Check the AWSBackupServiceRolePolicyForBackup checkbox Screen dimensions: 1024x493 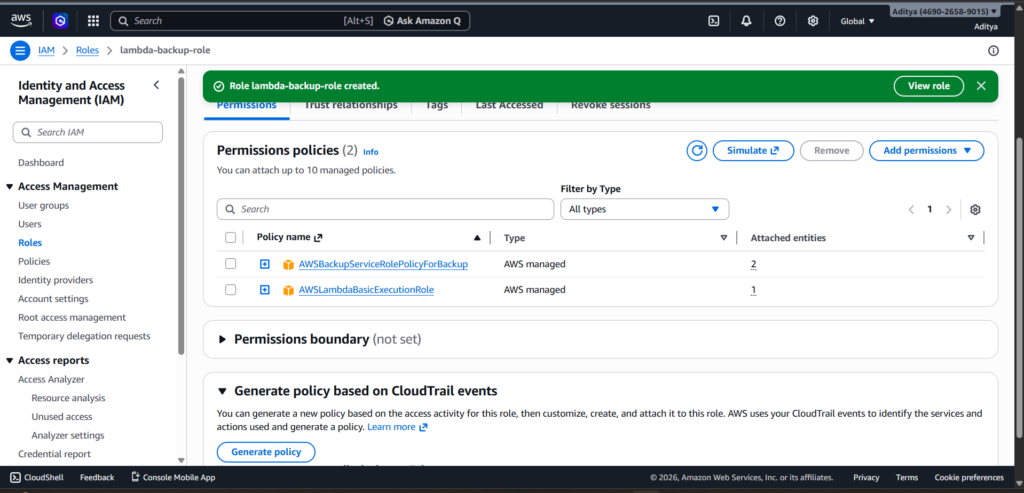231,264
